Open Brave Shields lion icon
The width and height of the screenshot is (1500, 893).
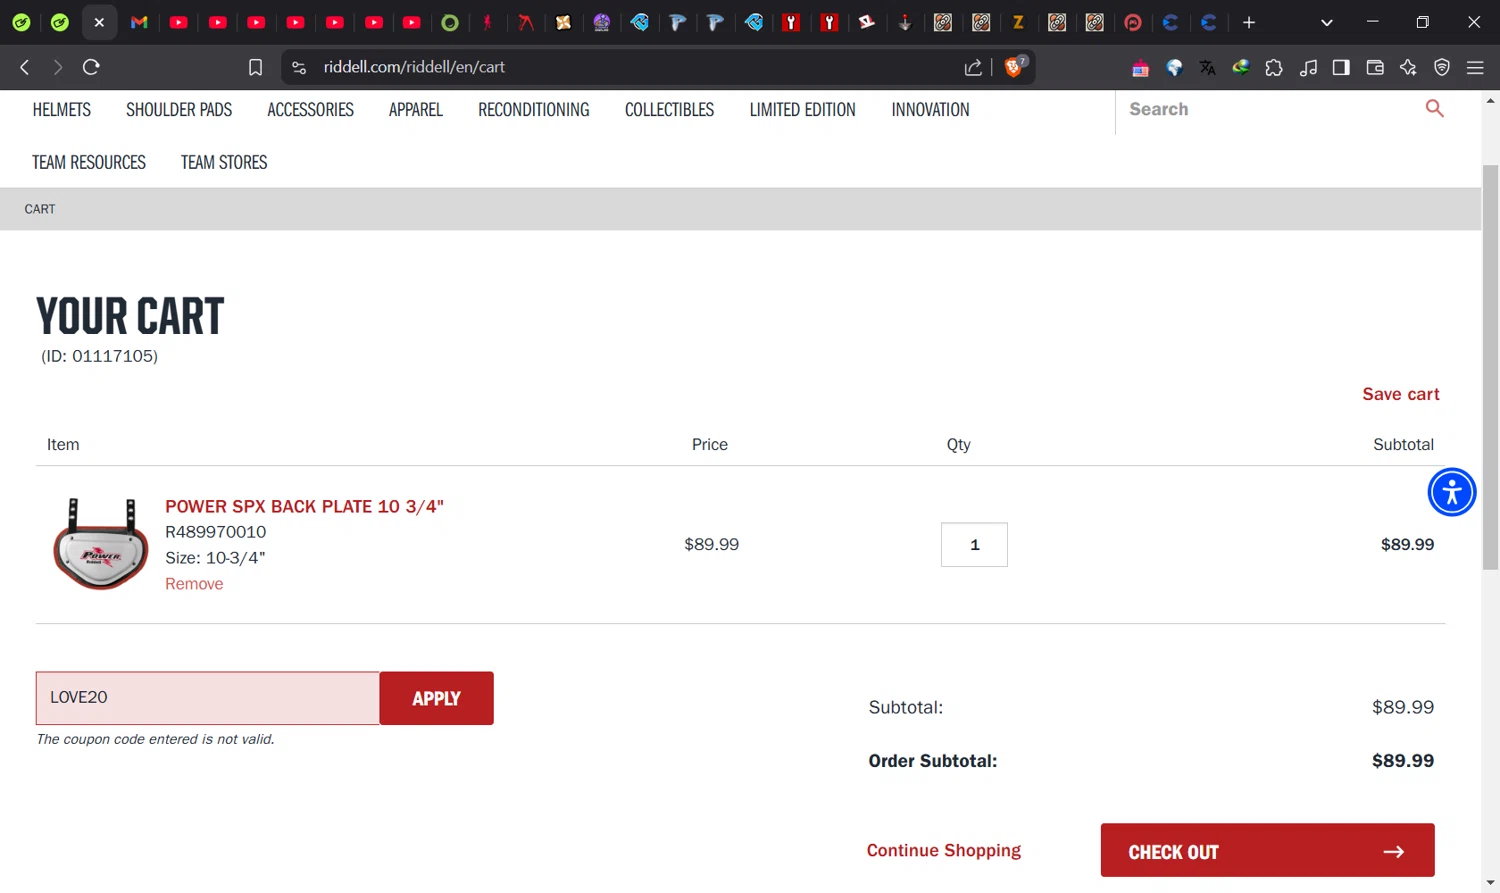[1014, 67]
